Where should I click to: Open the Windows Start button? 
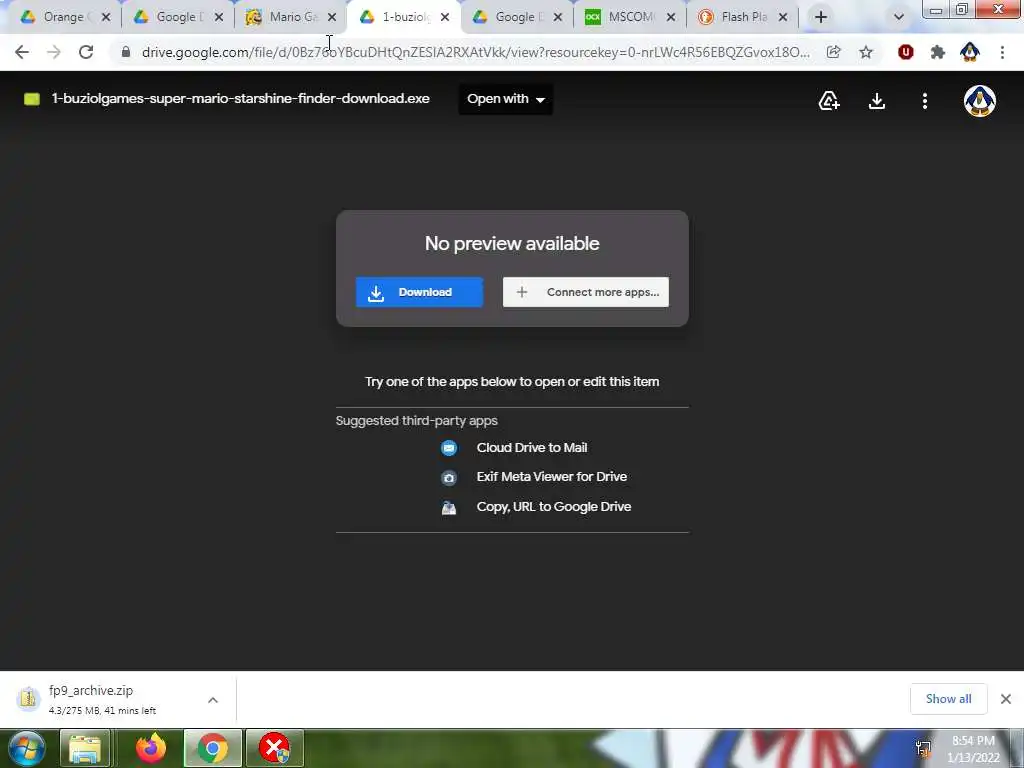coord(26,748)
